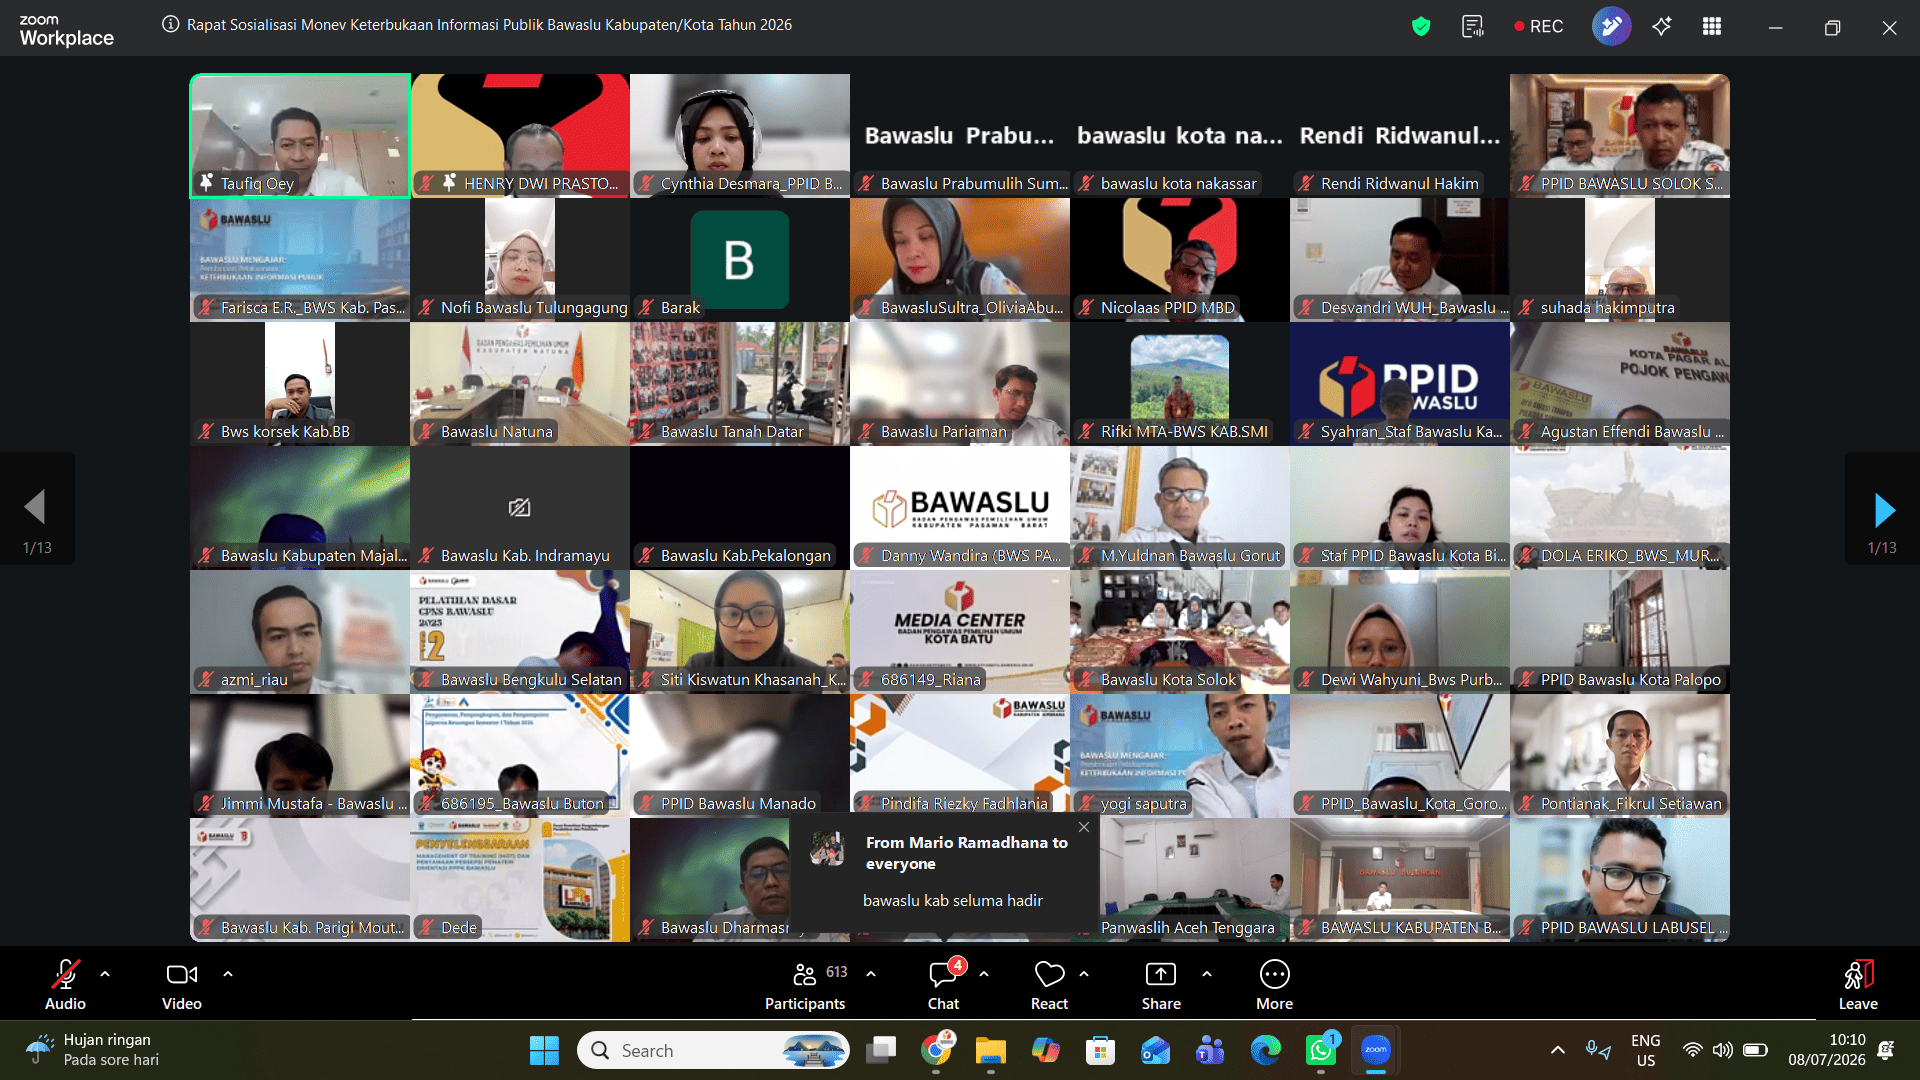Toggle camera with the Video button
The height and width of the screenshot is (1080, 1920).
(182, 984)
